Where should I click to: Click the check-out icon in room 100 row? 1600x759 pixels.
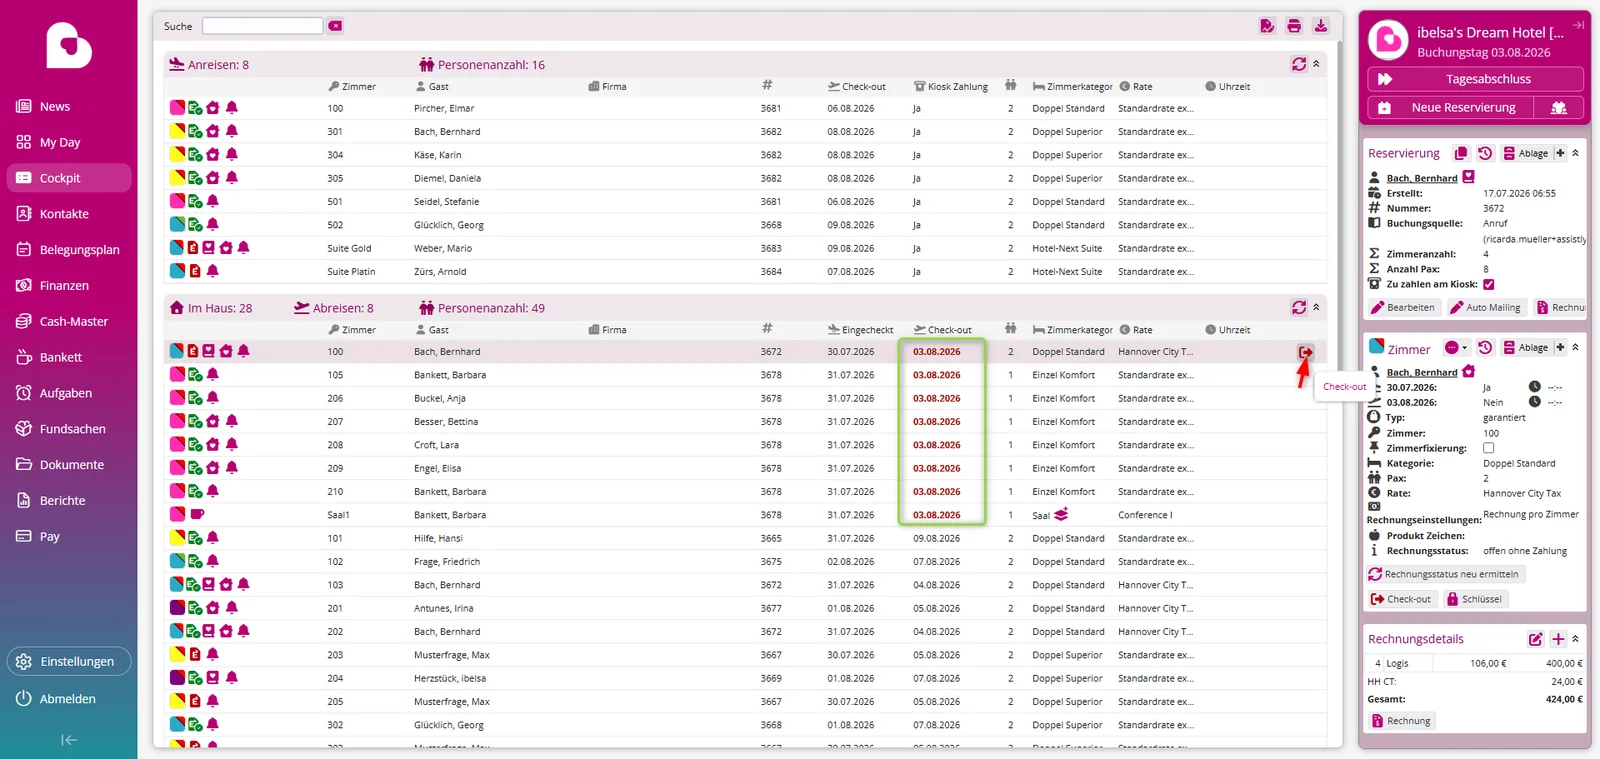point(1305,352)
